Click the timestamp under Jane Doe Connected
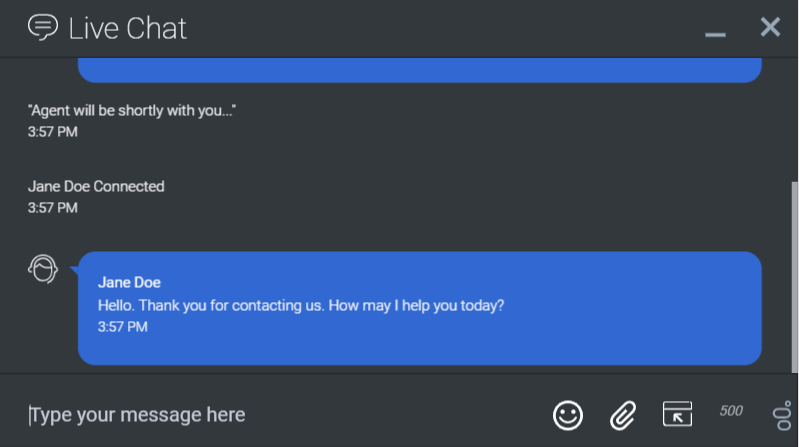Screen dimensions: 799x447 pyautogui.click(x=53, y=208)
